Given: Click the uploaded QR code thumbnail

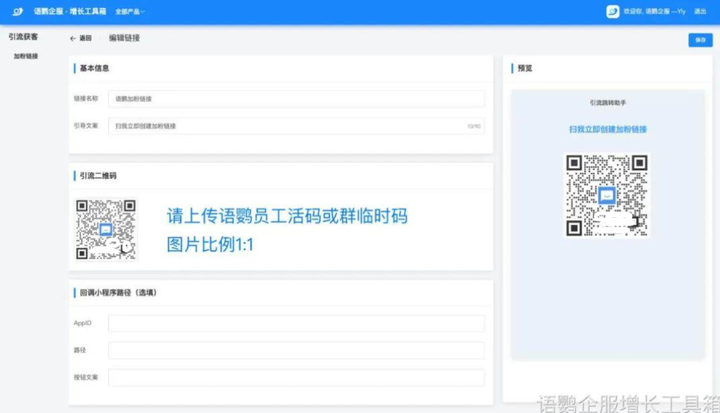Looking at the screenshot, I should [x=105, y=229].
